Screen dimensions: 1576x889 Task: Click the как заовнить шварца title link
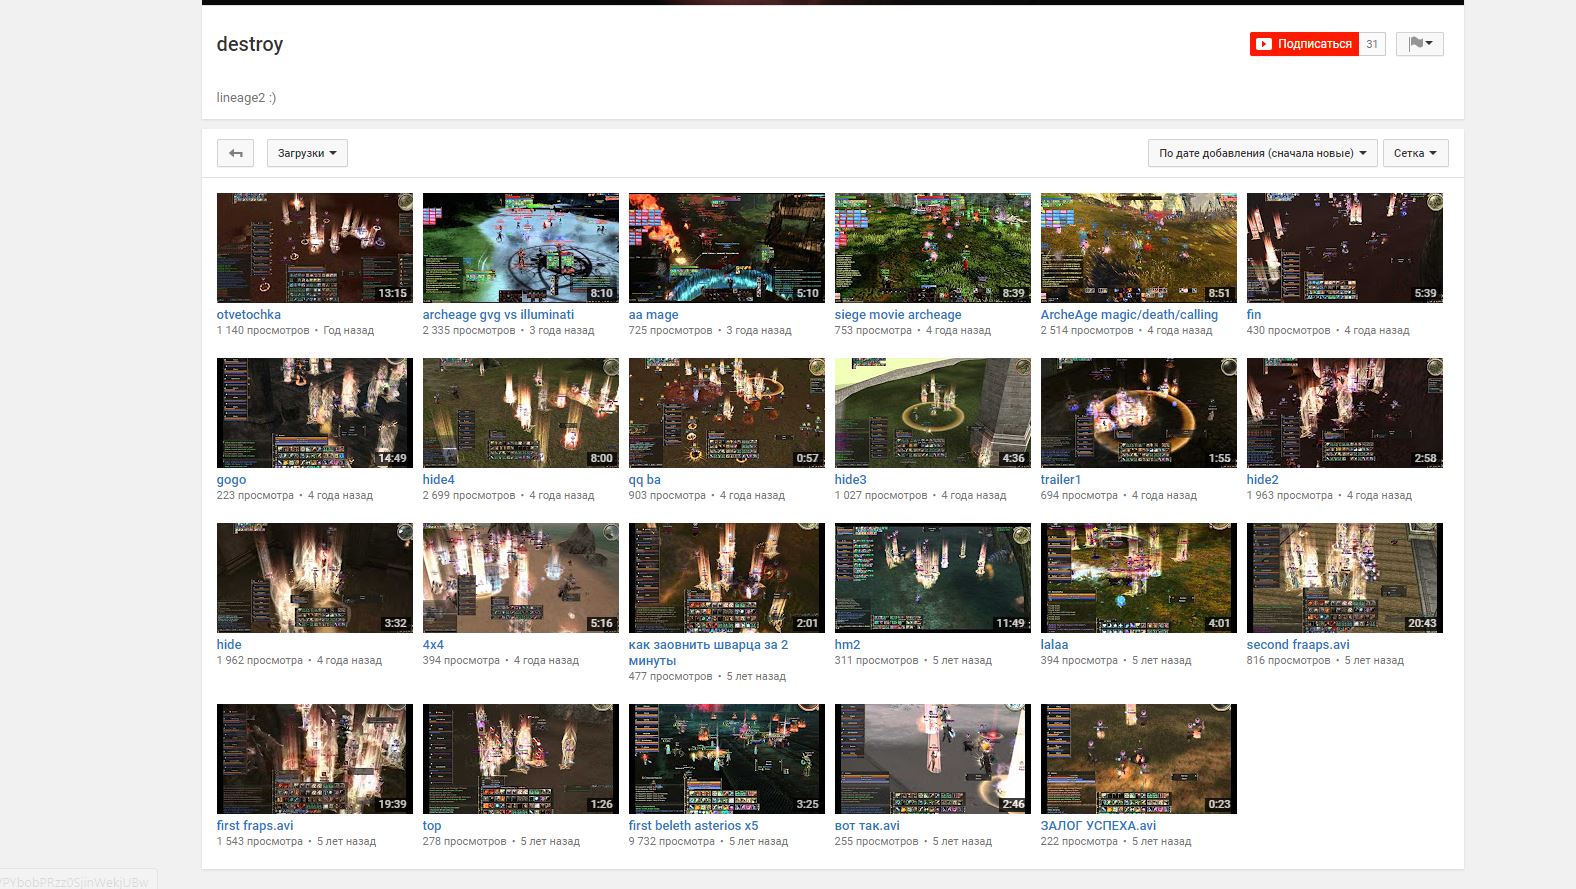(x=709, y=652)
